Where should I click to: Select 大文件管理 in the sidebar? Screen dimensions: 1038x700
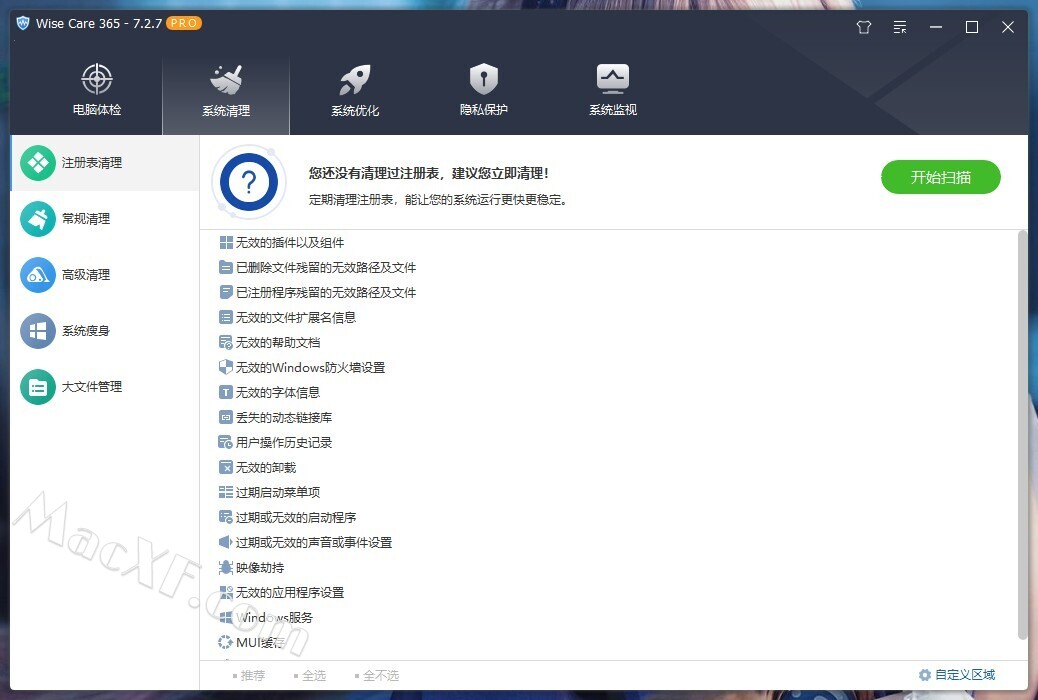click(x=105, y=387)
